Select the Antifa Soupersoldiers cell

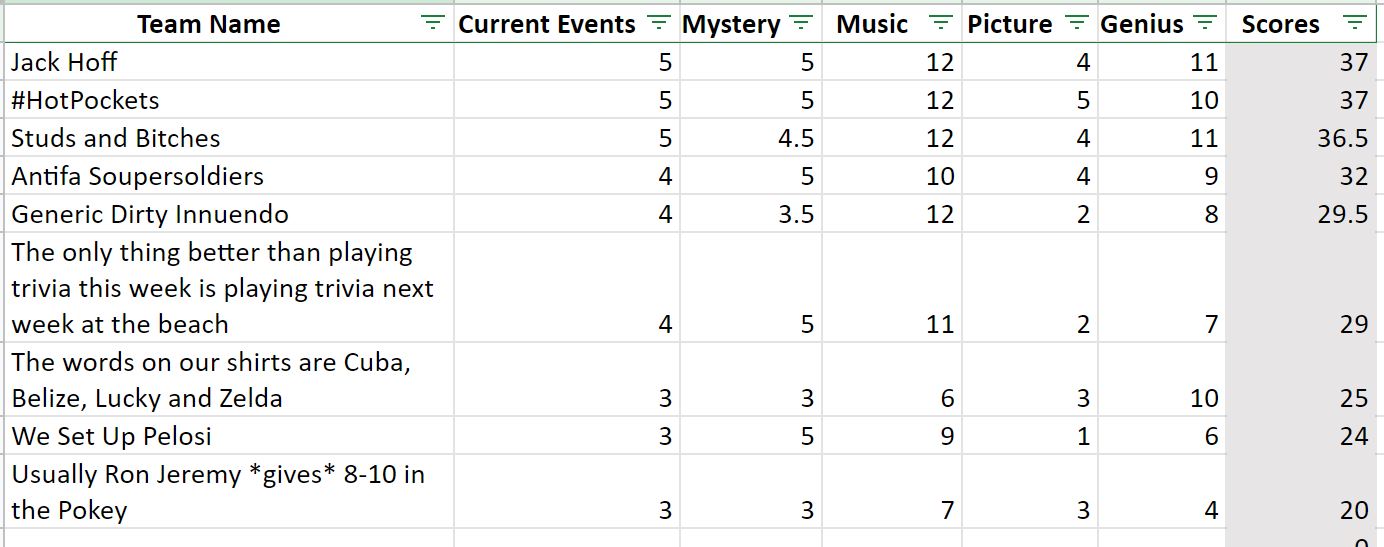pyautogui.click(x=229, y=176)
